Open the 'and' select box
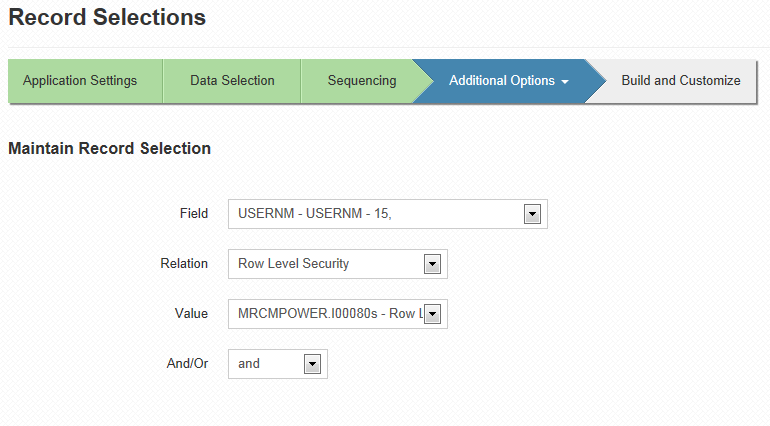770x426 pixels. click(x=278, y=364)
